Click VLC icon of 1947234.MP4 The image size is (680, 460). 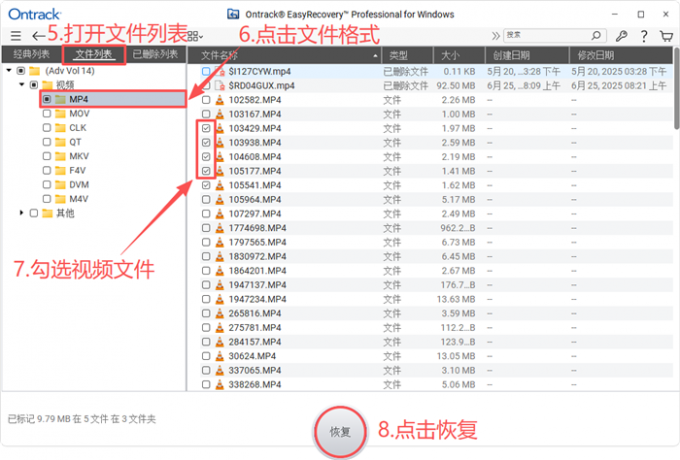coord(220,299)
